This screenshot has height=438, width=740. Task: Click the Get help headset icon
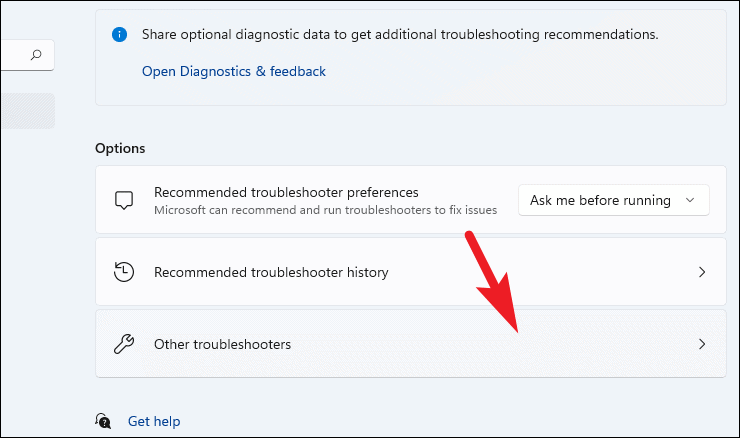103,421
